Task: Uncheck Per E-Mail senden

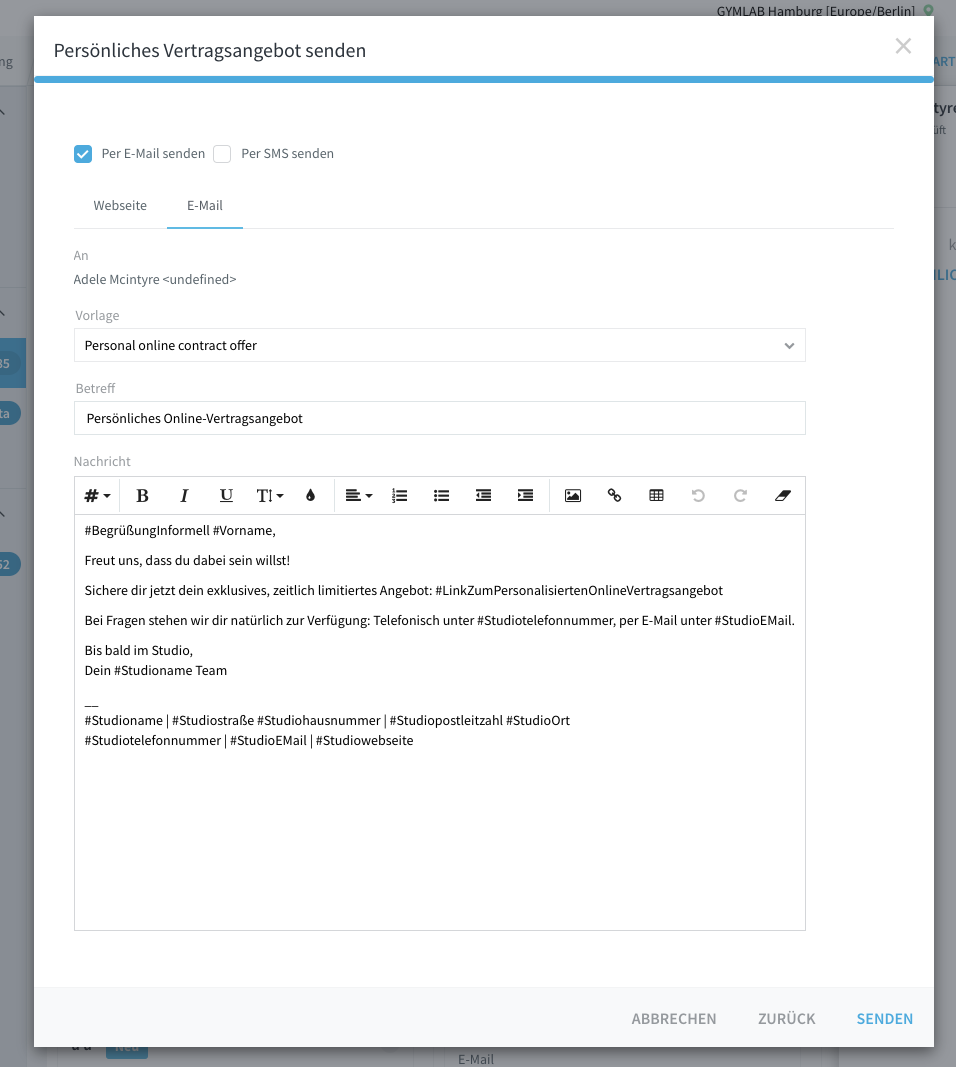Action: coord(83,154)
